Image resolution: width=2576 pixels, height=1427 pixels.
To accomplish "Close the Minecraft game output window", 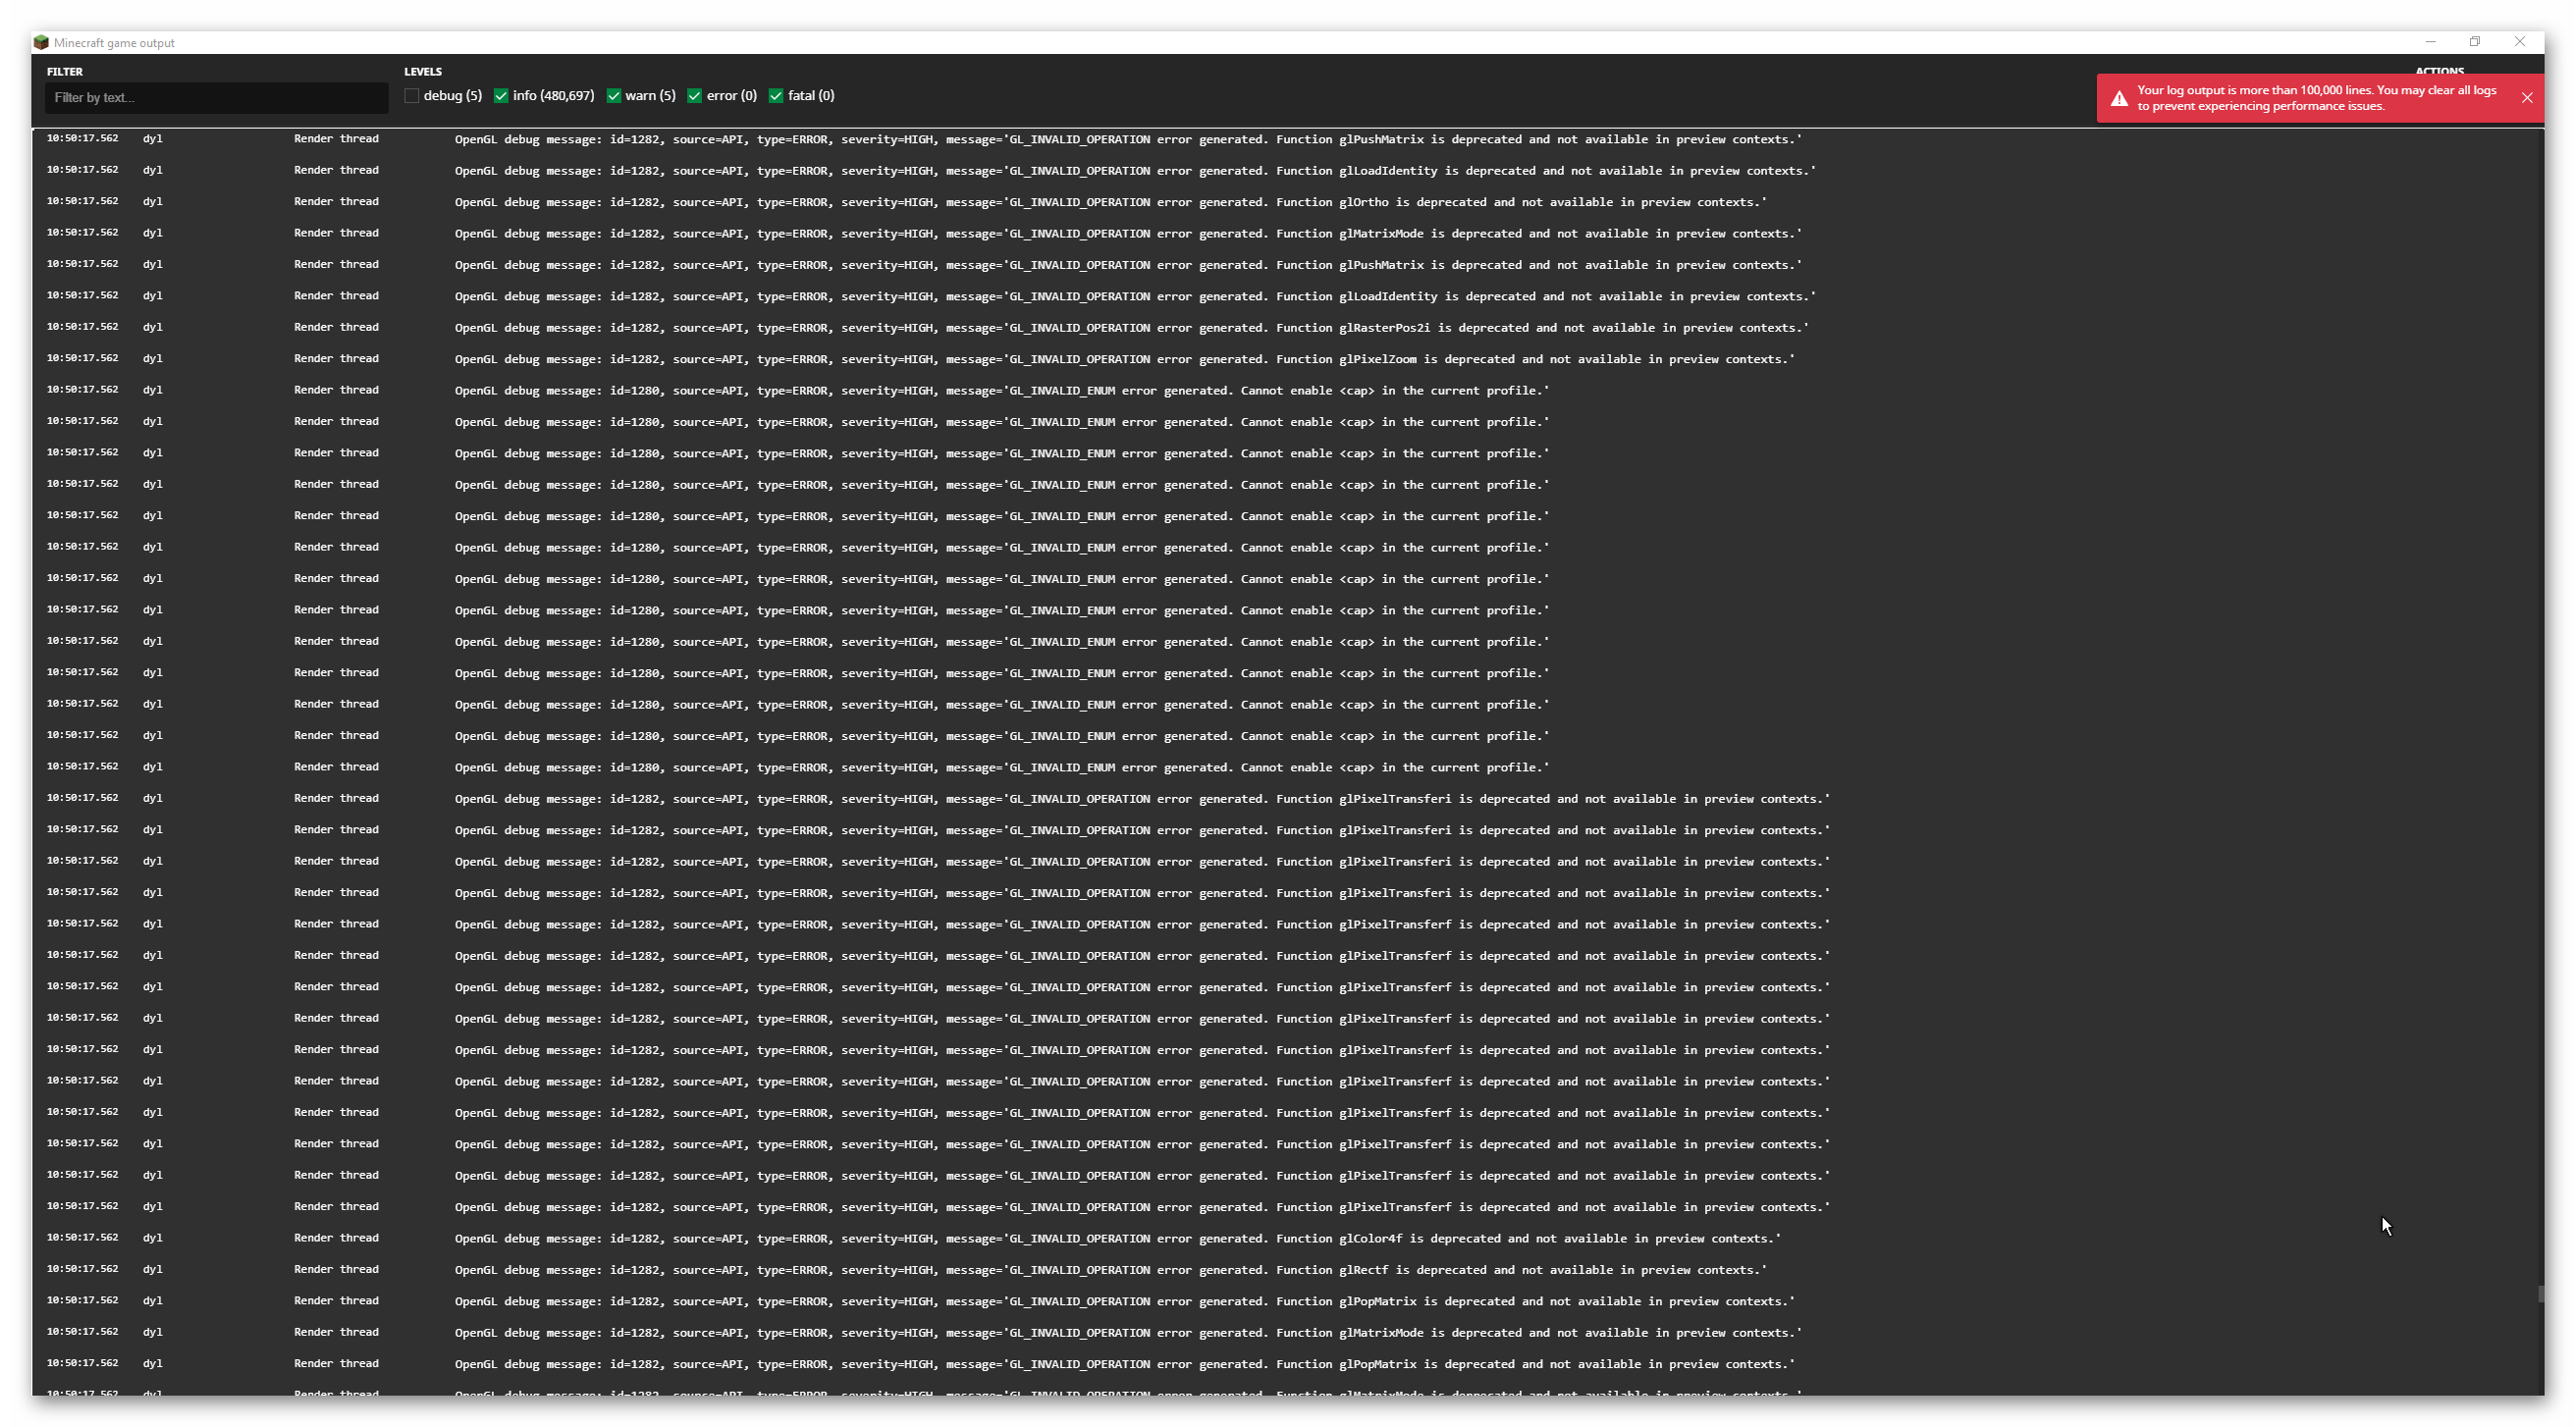I will tap(2520, 42).
